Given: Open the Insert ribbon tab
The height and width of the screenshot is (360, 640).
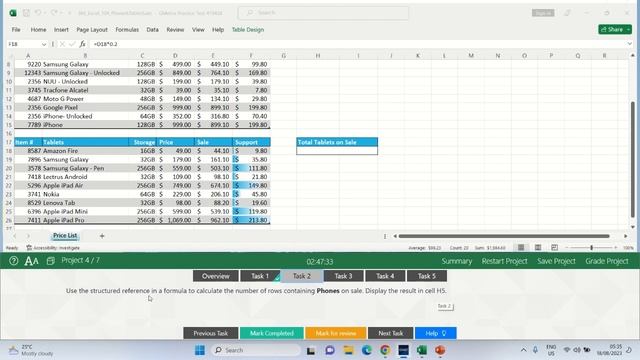Looking at the screenshot, I should (x=61, y=29).
